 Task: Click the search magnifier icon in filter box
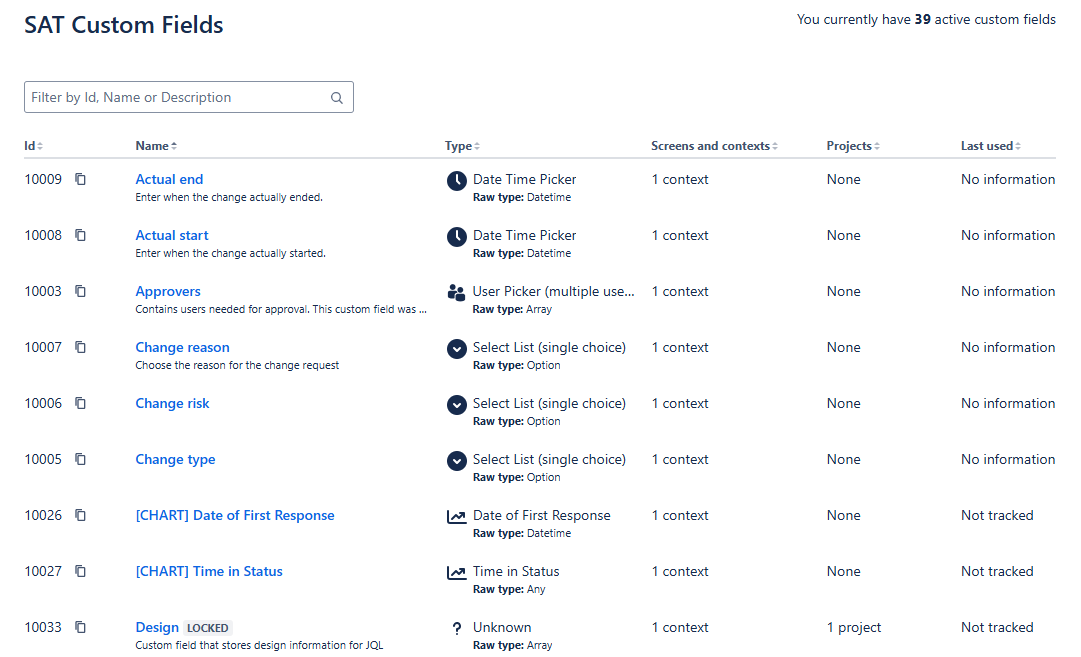click(337, 98)
